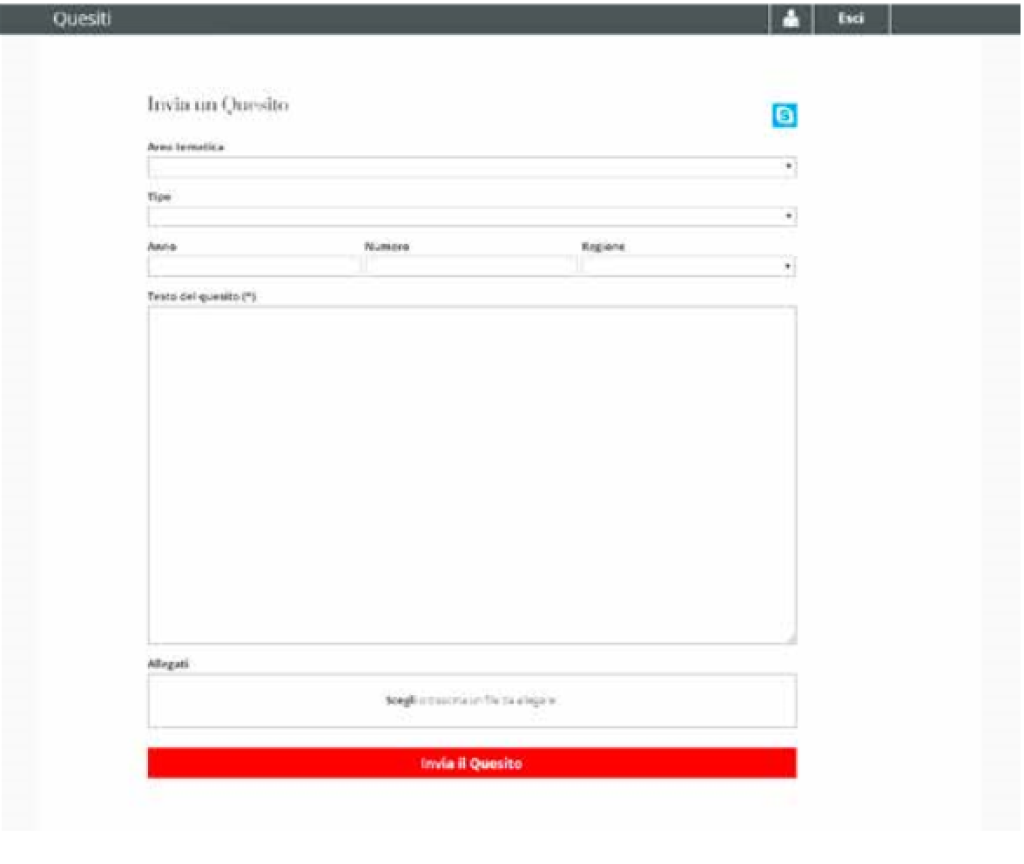
Task: Click the Allegati section label
Action: [168, 663]
